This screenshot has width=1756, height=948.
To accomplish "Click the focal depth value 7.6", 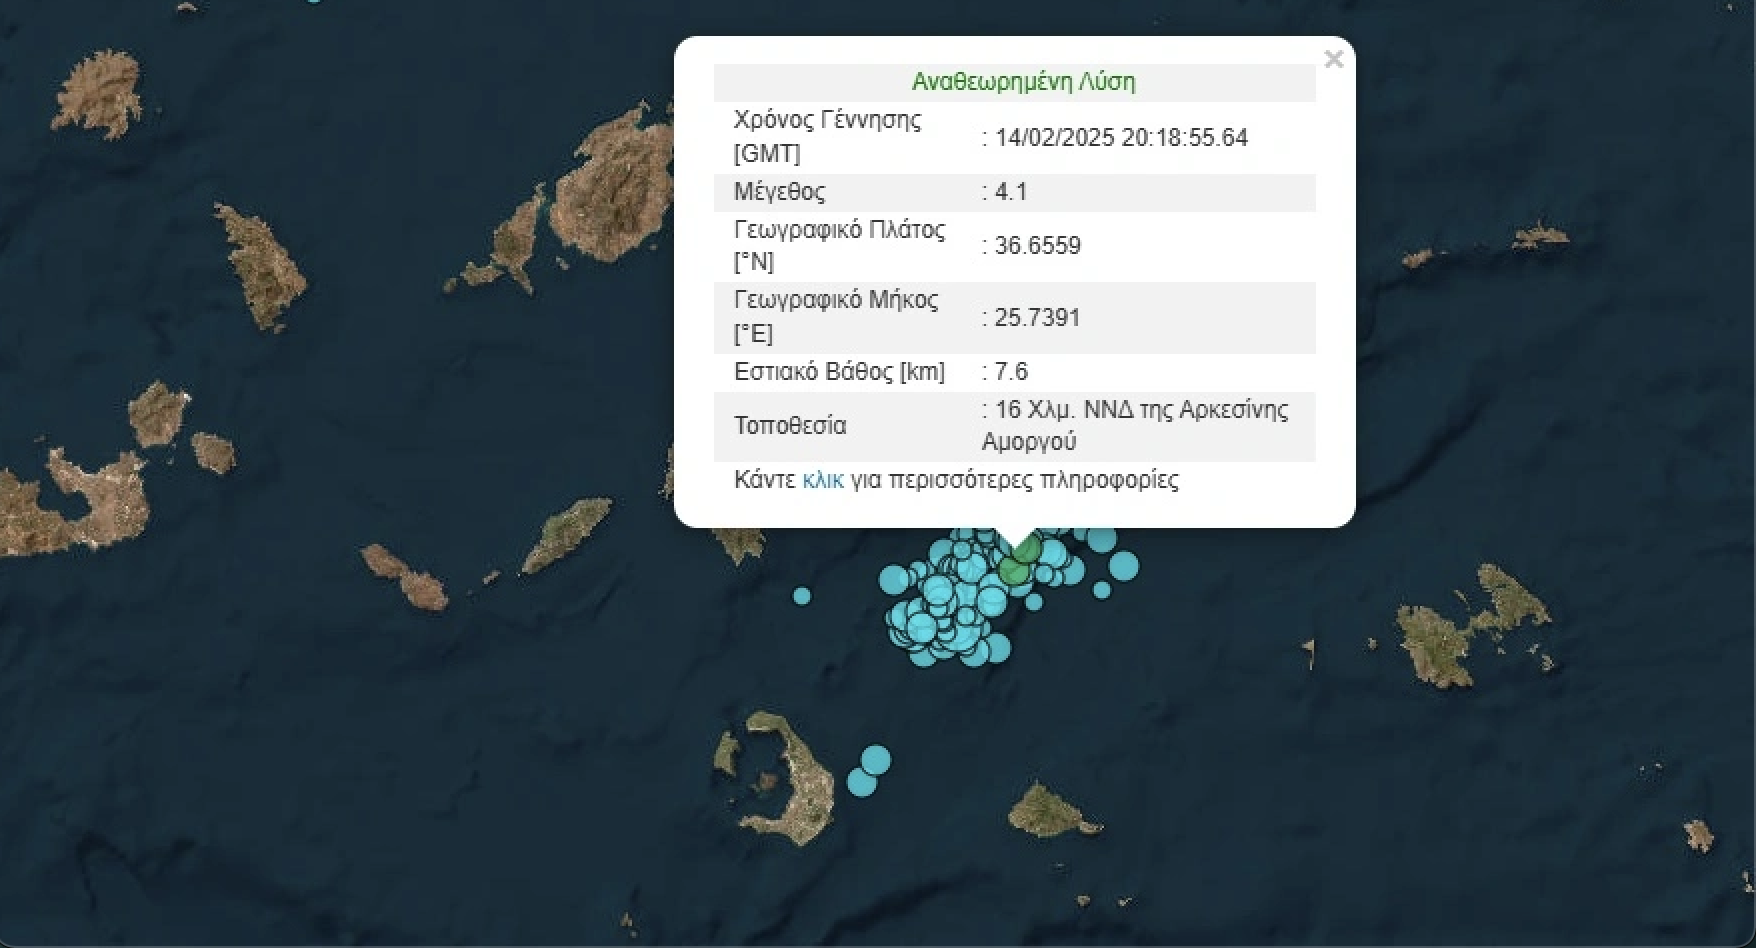I will [x=1011, y=372].
